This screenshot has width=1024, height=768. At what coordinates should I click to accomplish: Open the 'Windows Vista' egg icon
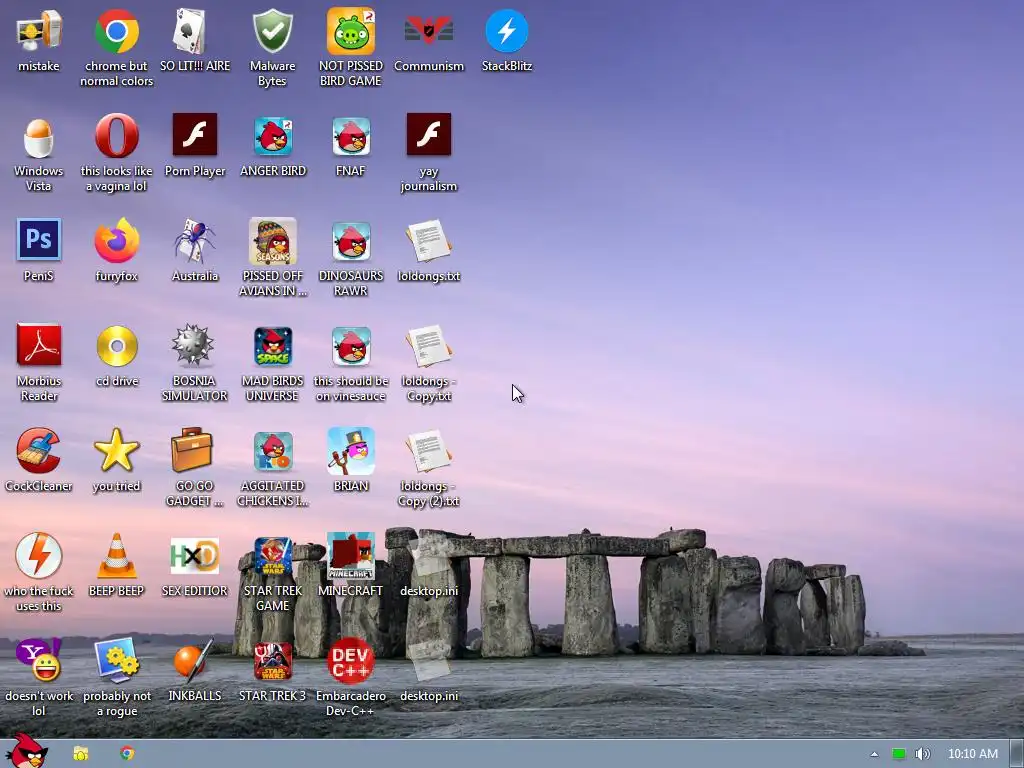(x=39, y=153)
